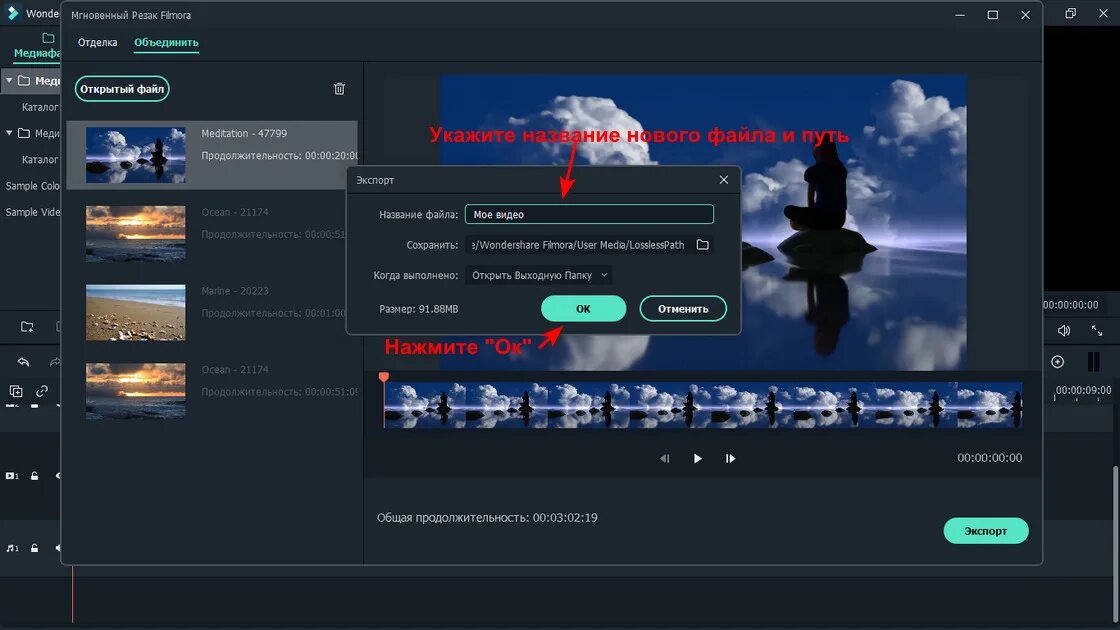Click the zoom-in plus circle icon
The image size is (1120, 630).
[1058, 362]
